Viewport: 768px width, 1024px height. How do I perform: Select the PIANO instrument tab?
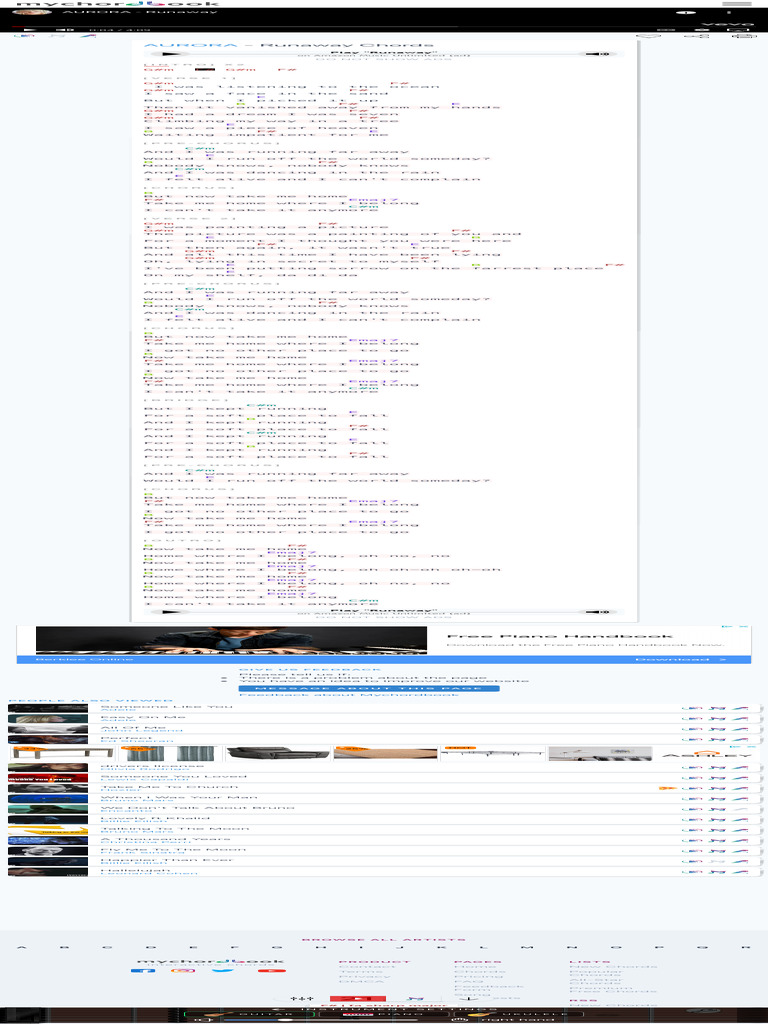tap(384, 1014)
